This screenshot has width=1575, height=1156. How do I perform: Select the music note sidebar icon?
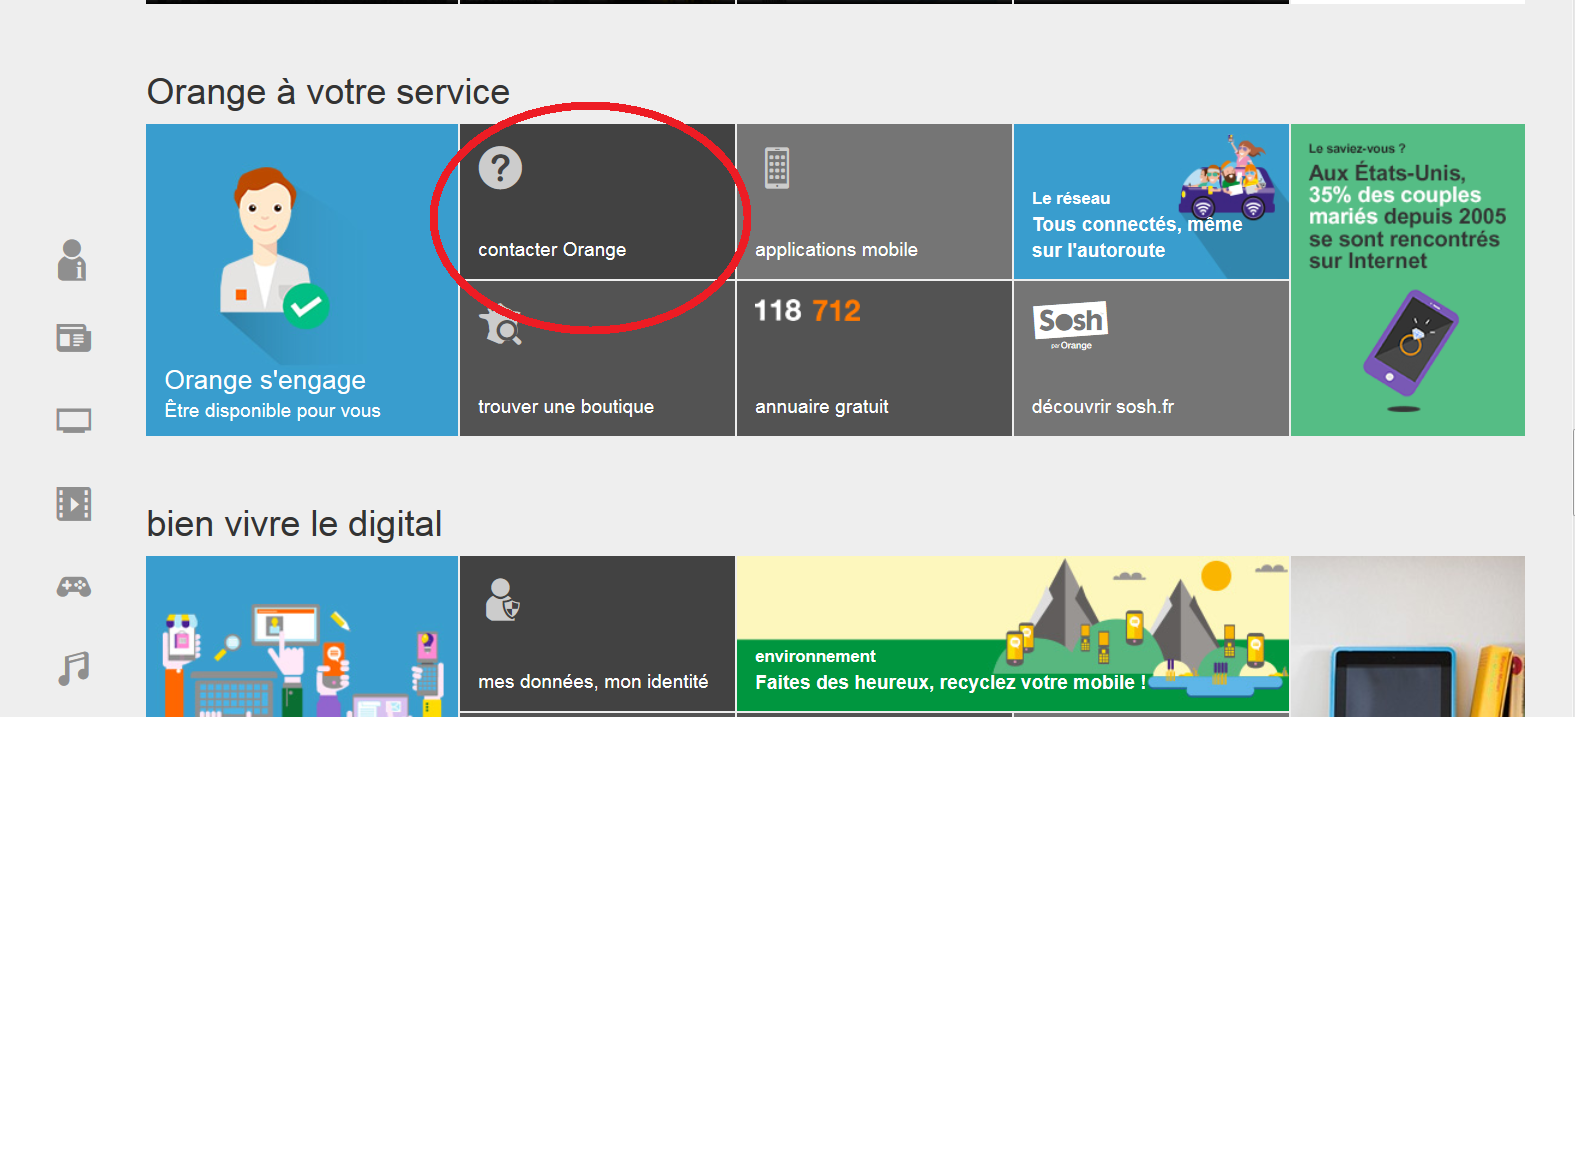(x=73, y=668)
